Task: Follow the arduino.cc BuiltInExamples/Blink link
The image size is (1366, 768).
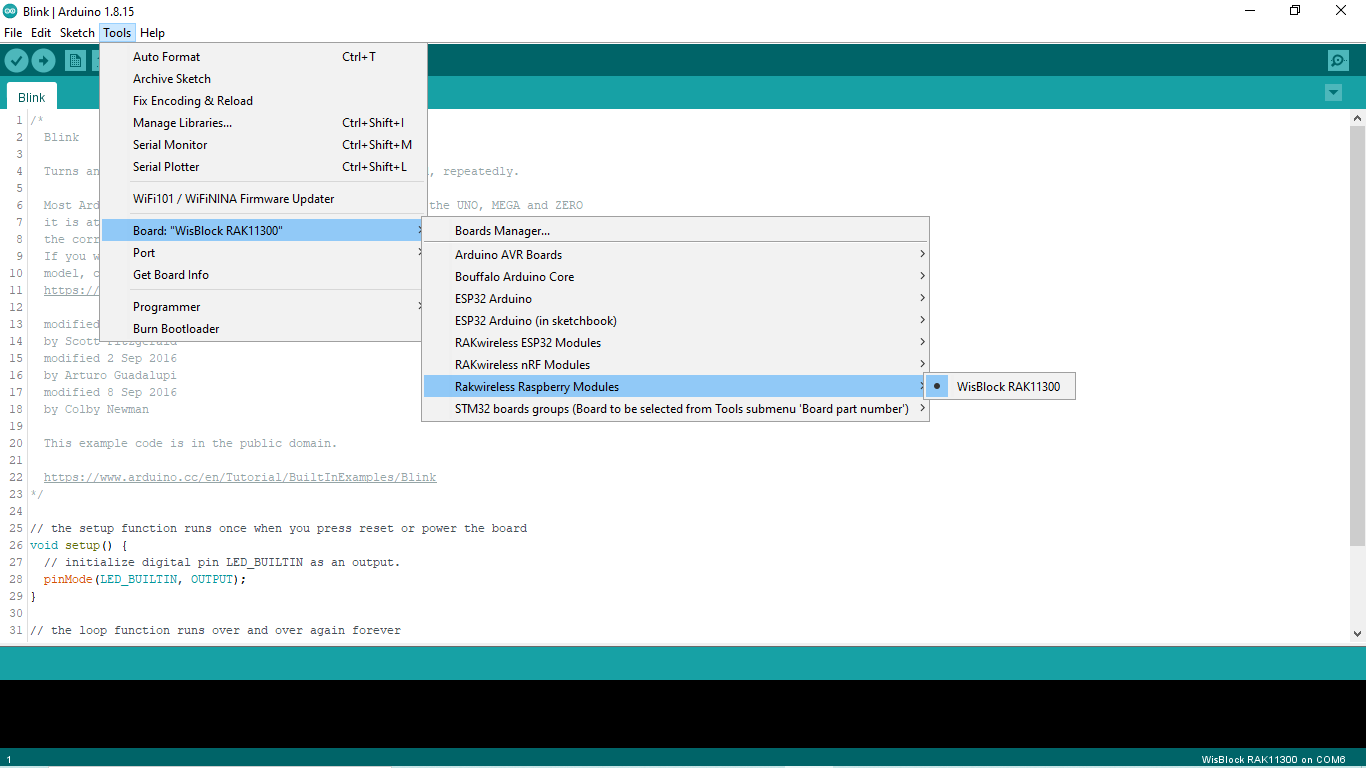Action: coord(240,477)
